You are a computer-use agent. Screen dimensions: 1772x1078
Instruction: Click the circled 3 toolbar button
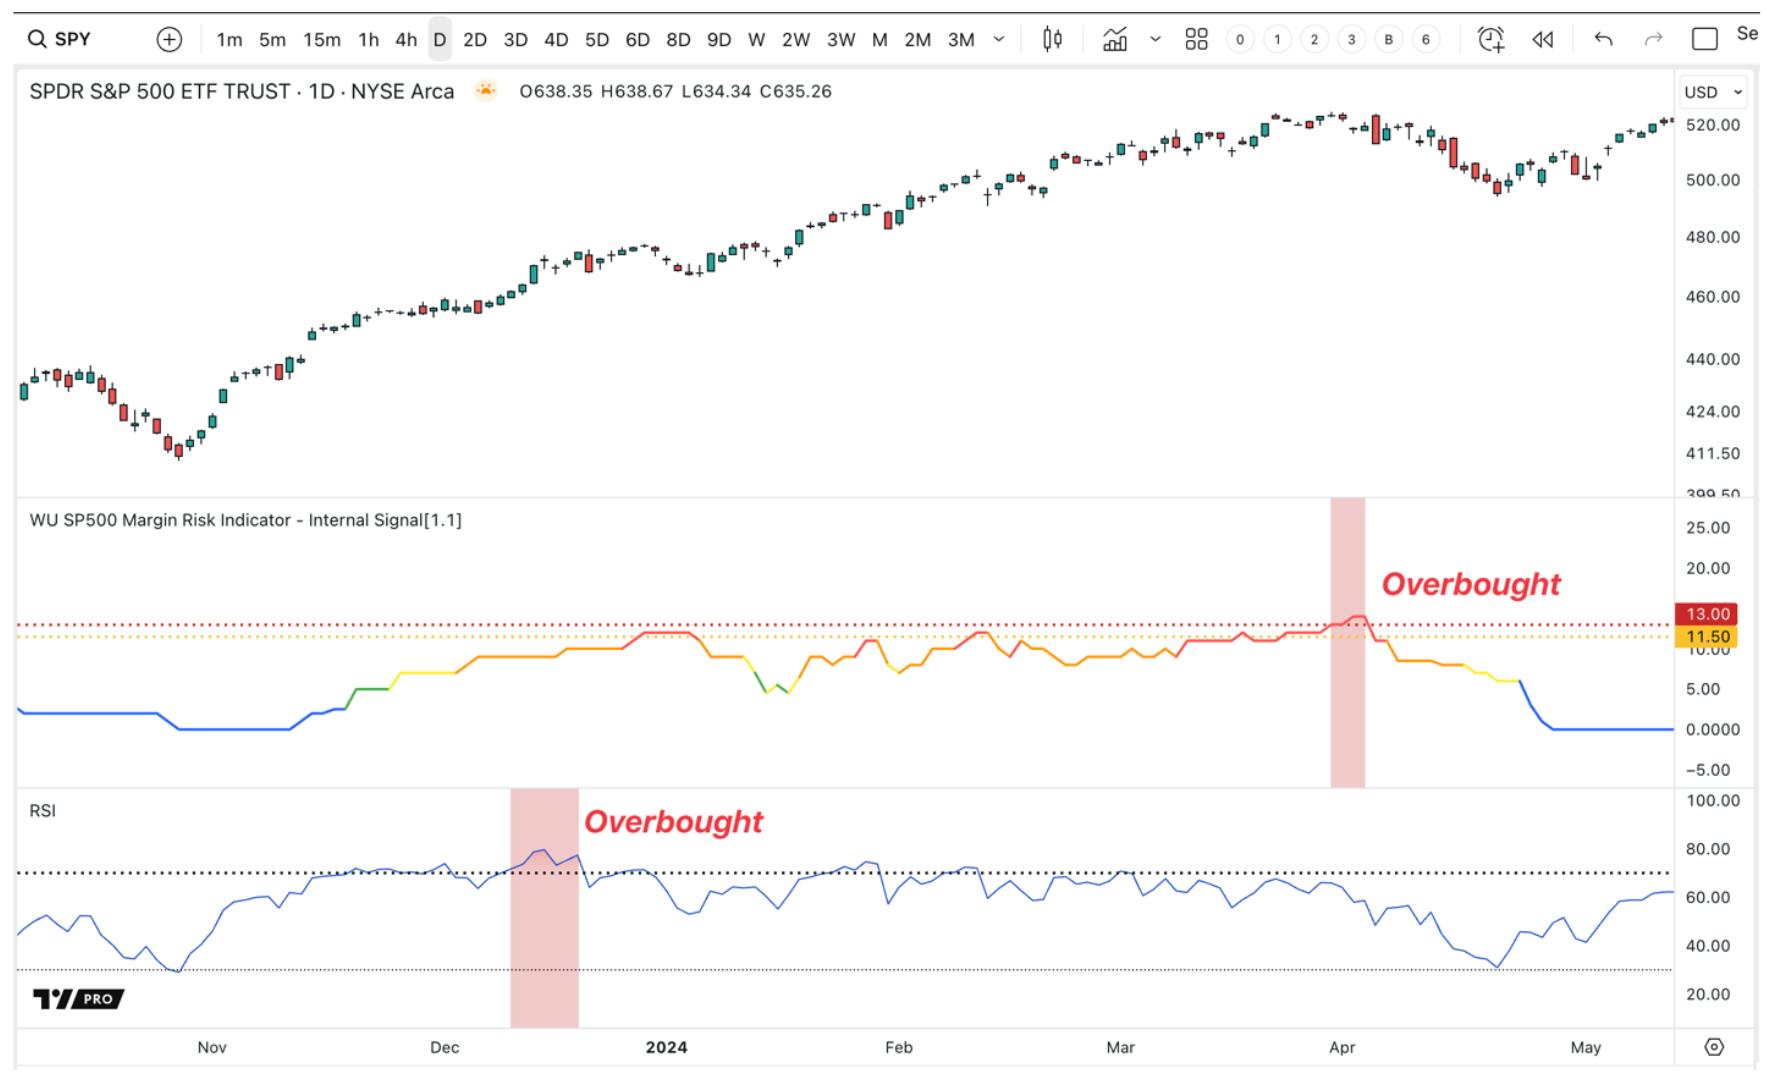[x=1351, y=39]
